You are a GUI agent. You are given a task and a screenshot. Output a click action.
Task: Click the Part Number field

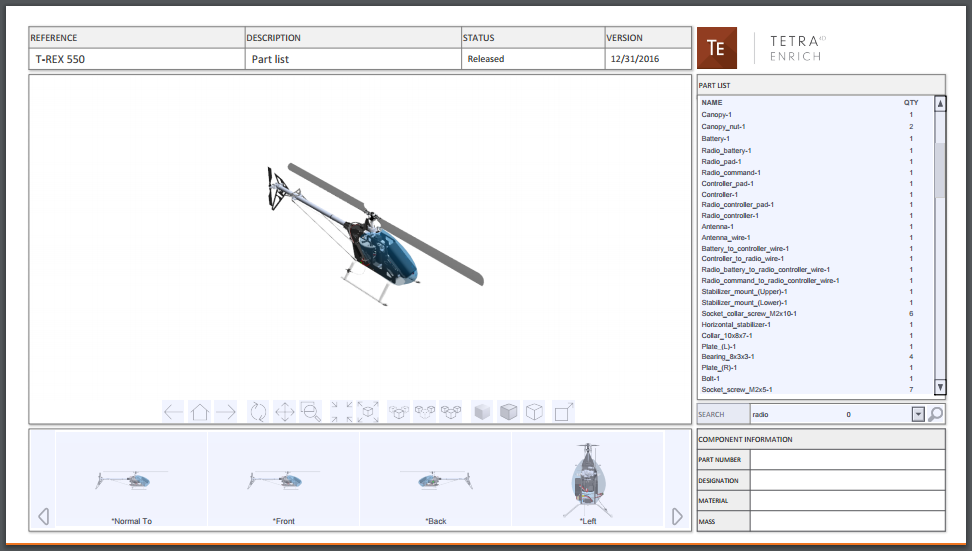pyautogui.click(x=847, y=459)
